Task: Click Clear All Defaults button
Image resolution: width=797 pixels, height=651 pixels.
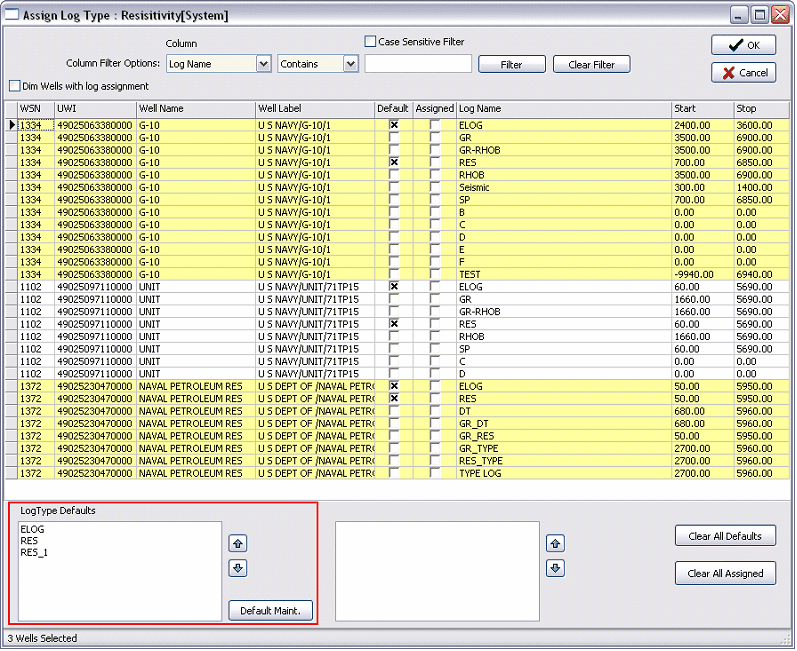Action: (x=725, y=536)
